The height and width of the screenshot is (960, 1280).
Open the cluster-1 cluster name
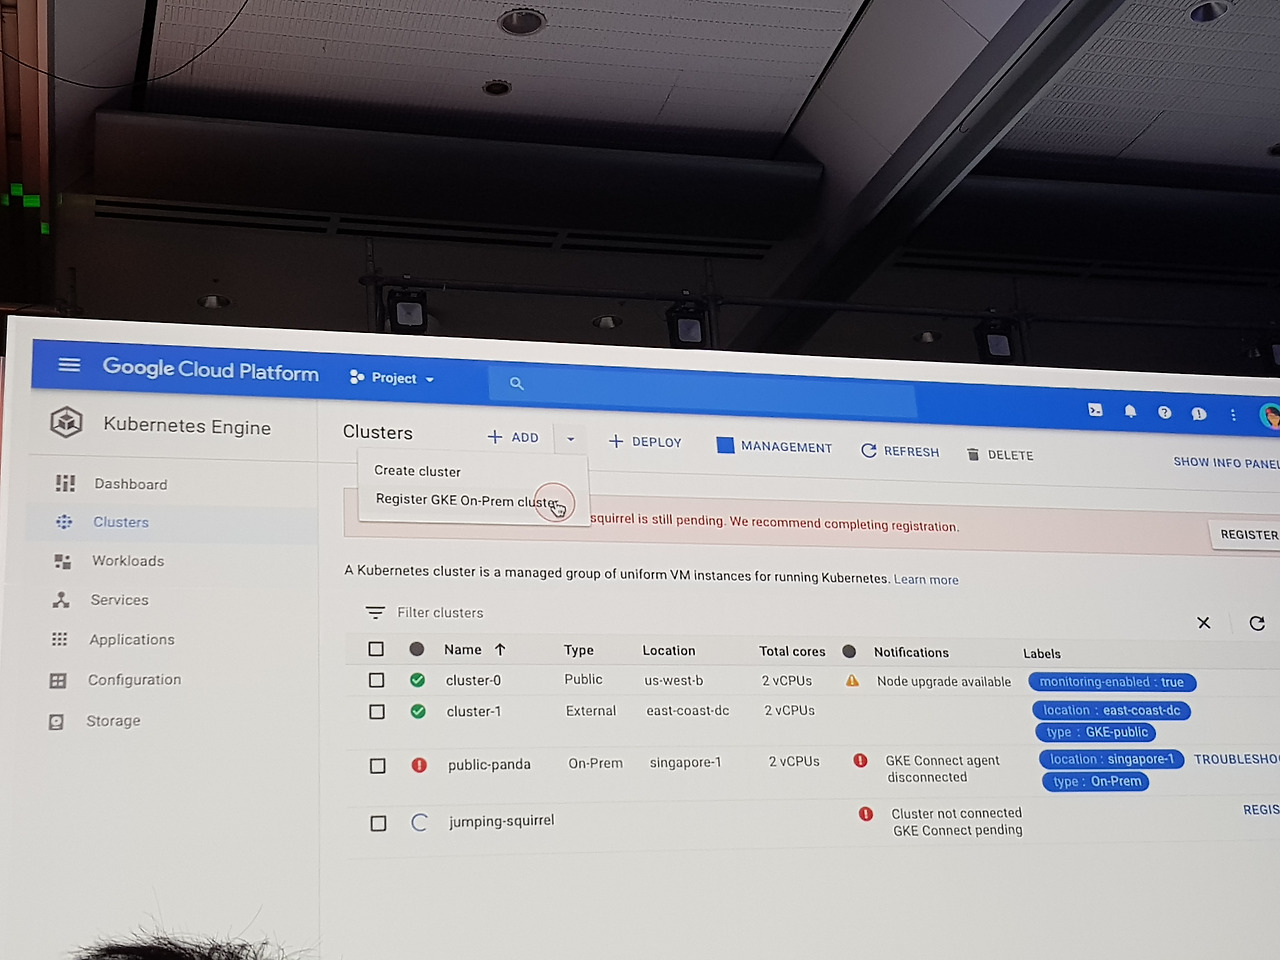pyautogui.click(x=474, y=712)
